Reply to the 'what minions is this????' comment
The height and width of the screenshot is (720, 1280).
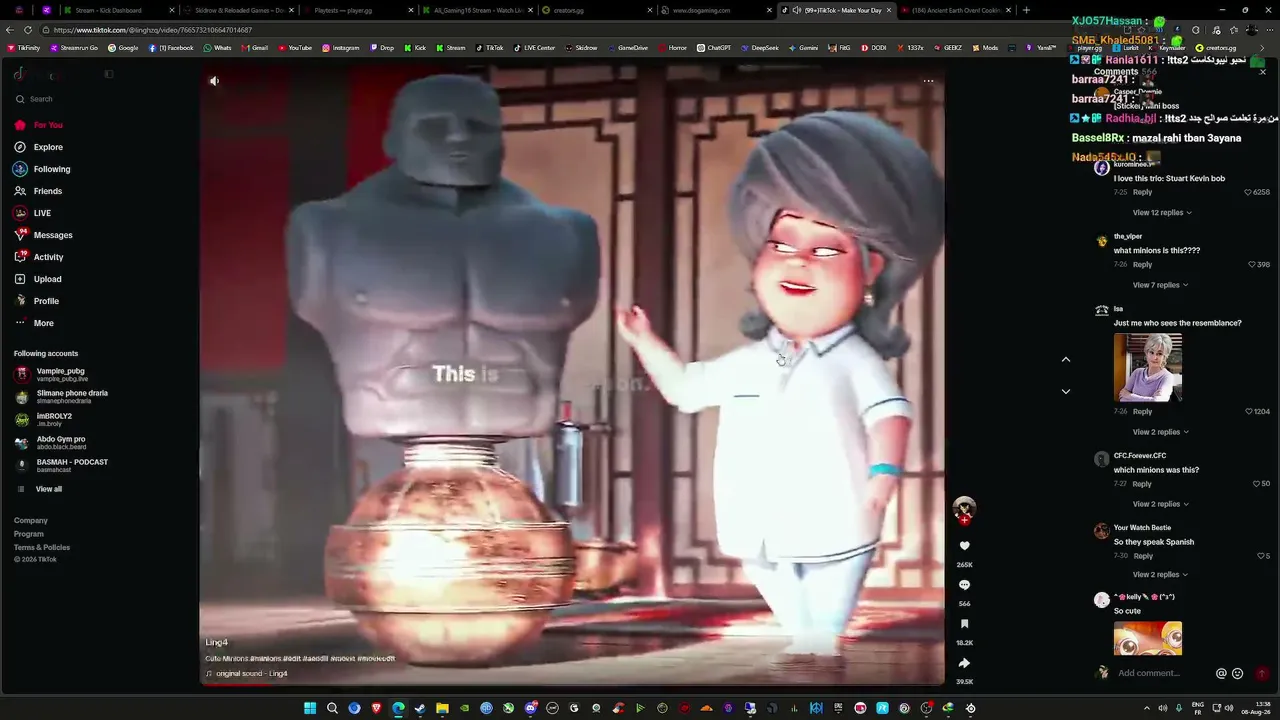[1143, 265]
